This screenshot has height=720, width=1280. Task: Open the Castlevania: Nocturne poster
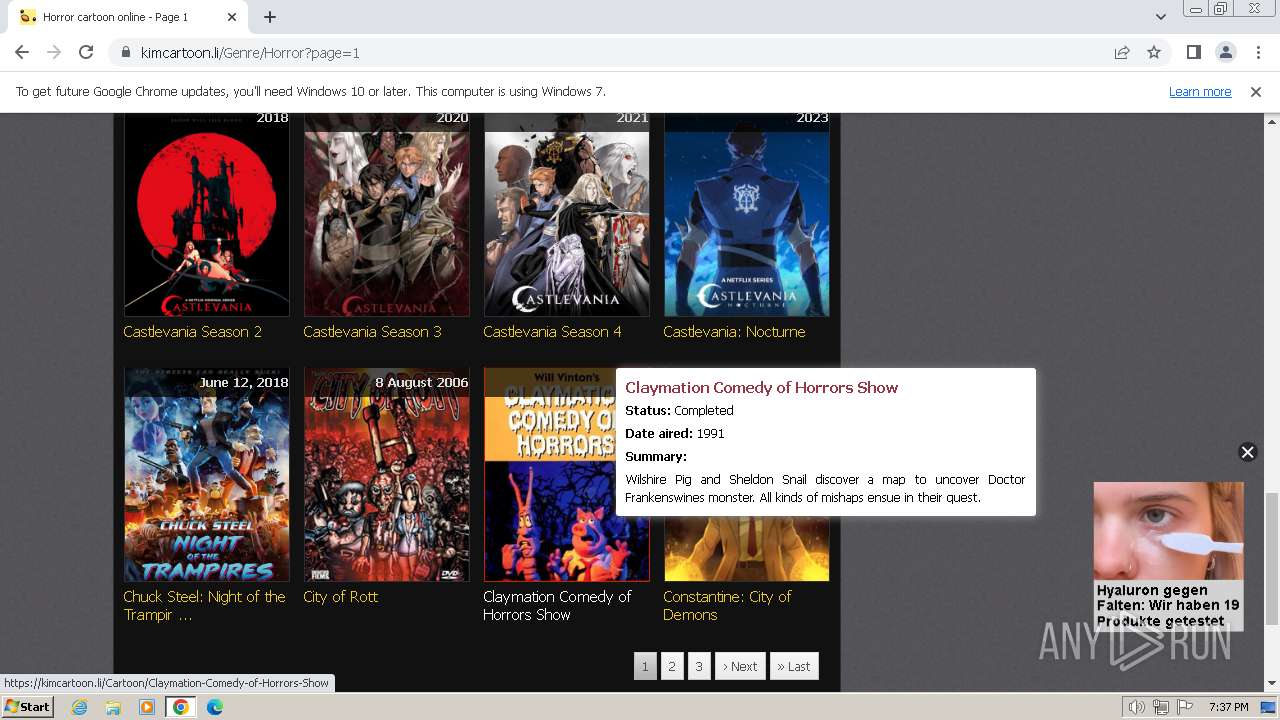click(x=747, y=215)
